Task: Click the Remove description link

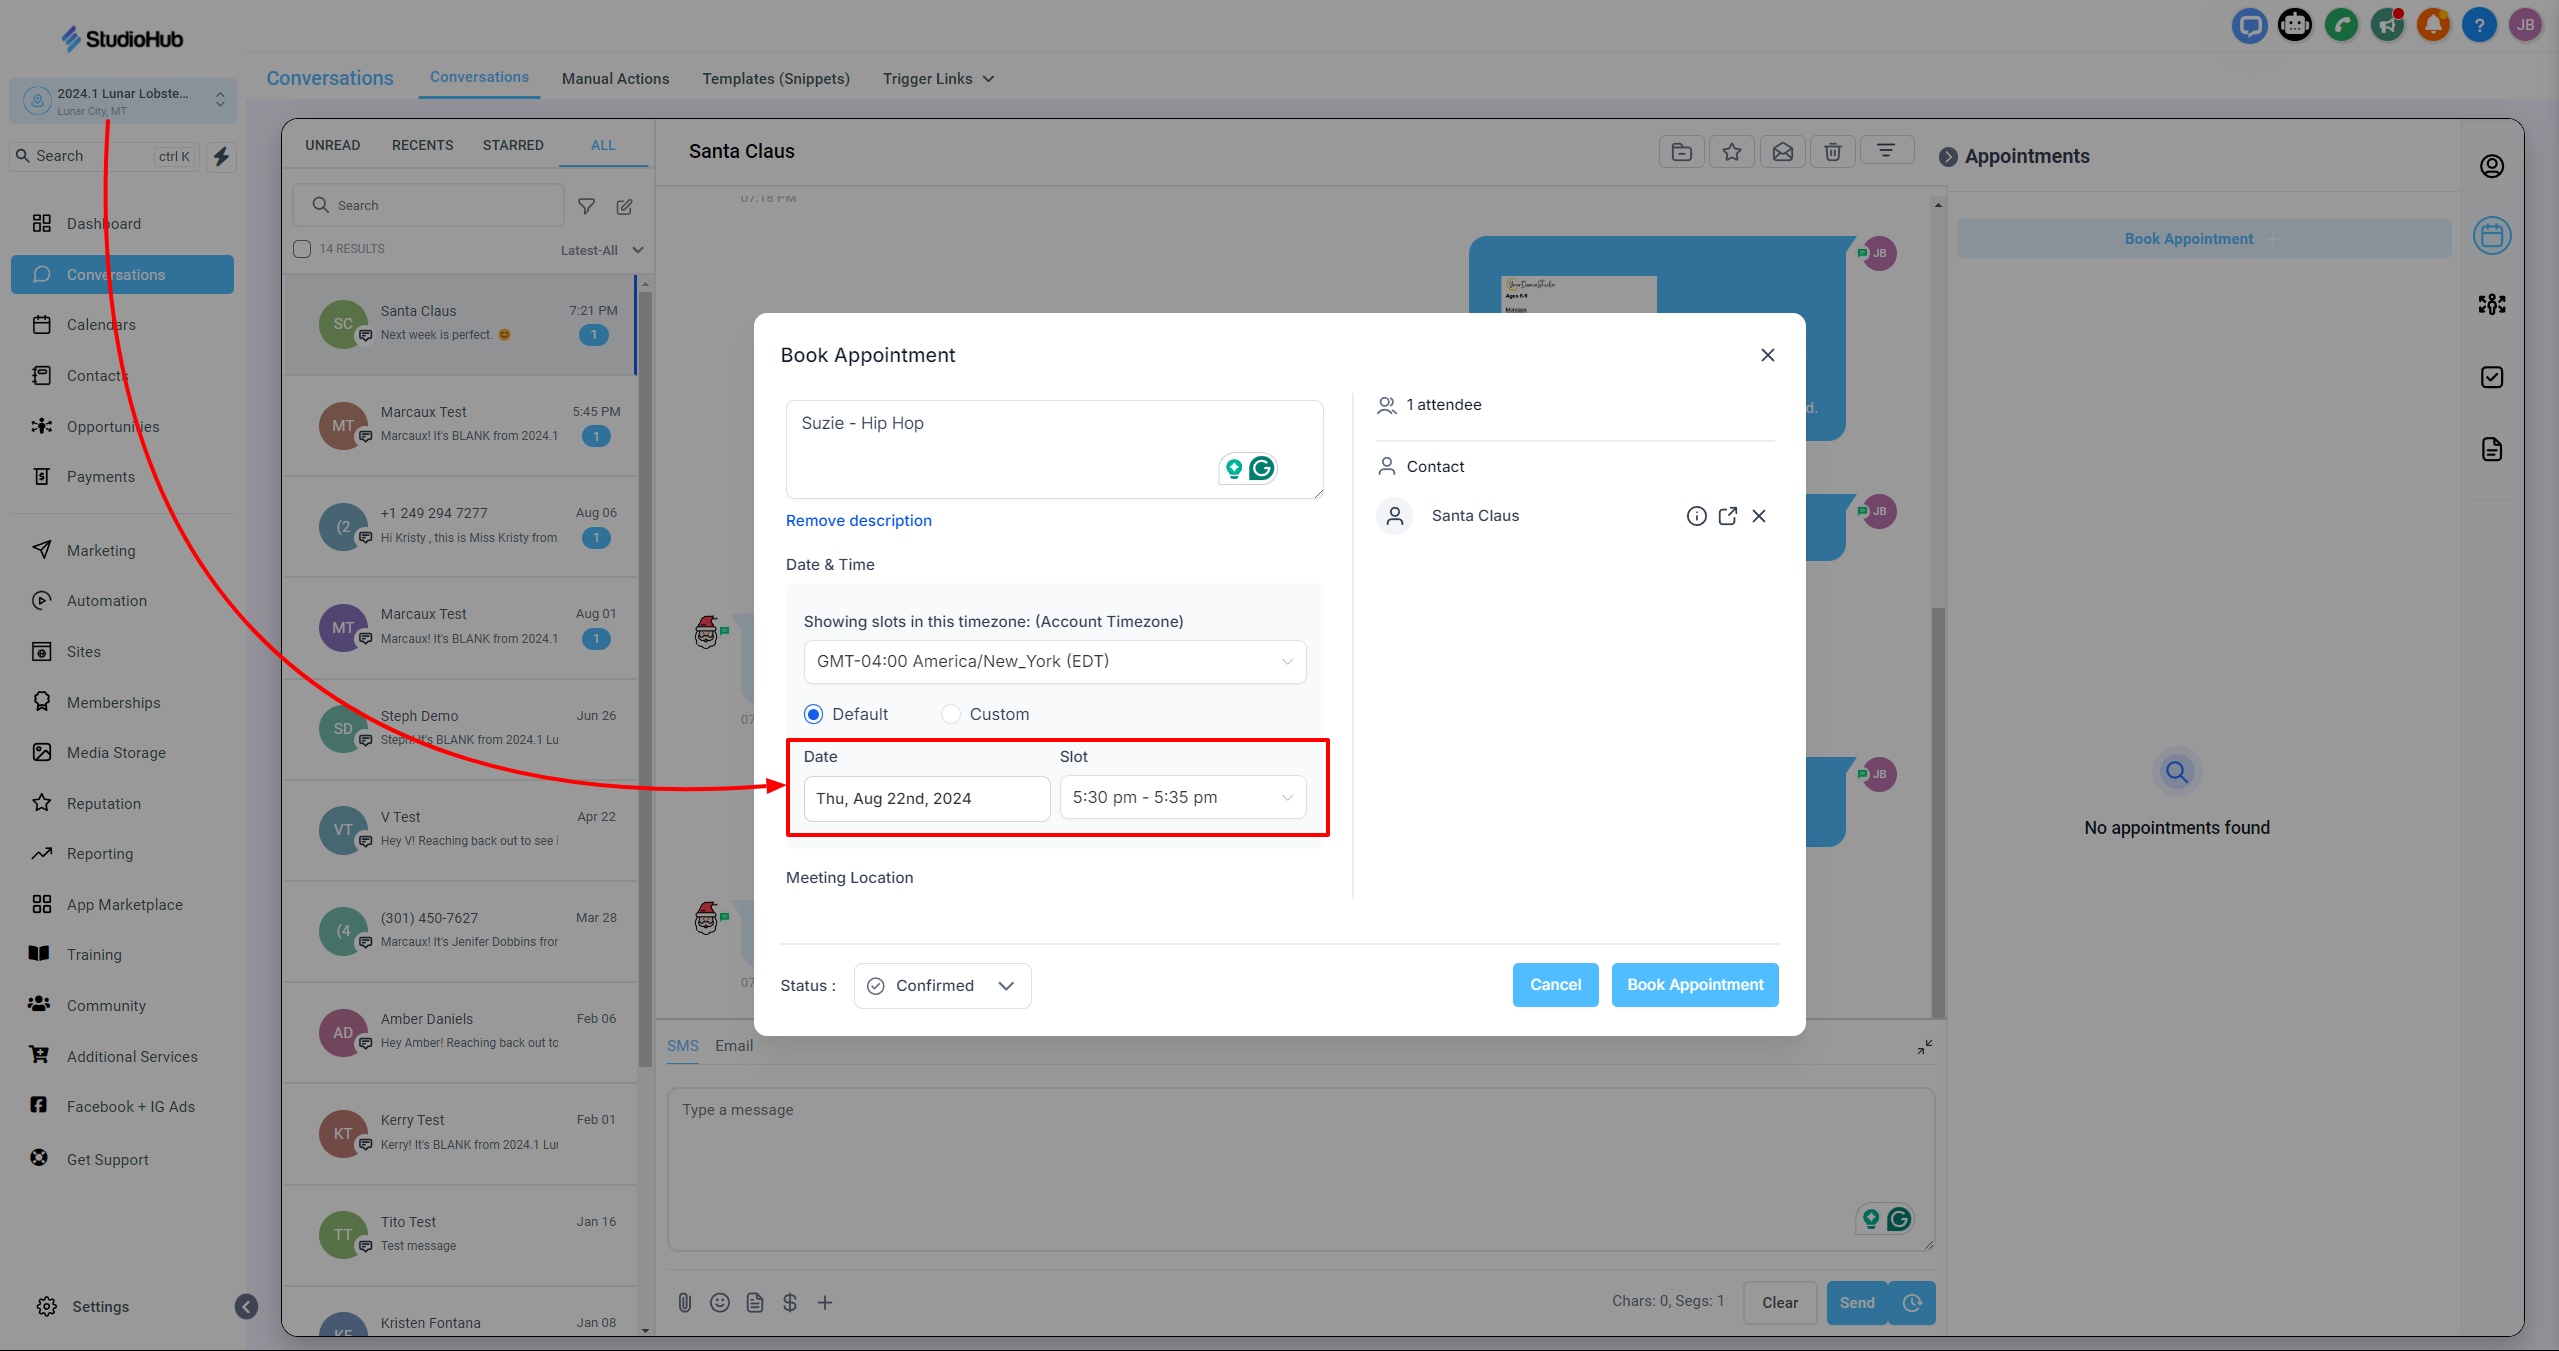Action: [x=858, y=520]
